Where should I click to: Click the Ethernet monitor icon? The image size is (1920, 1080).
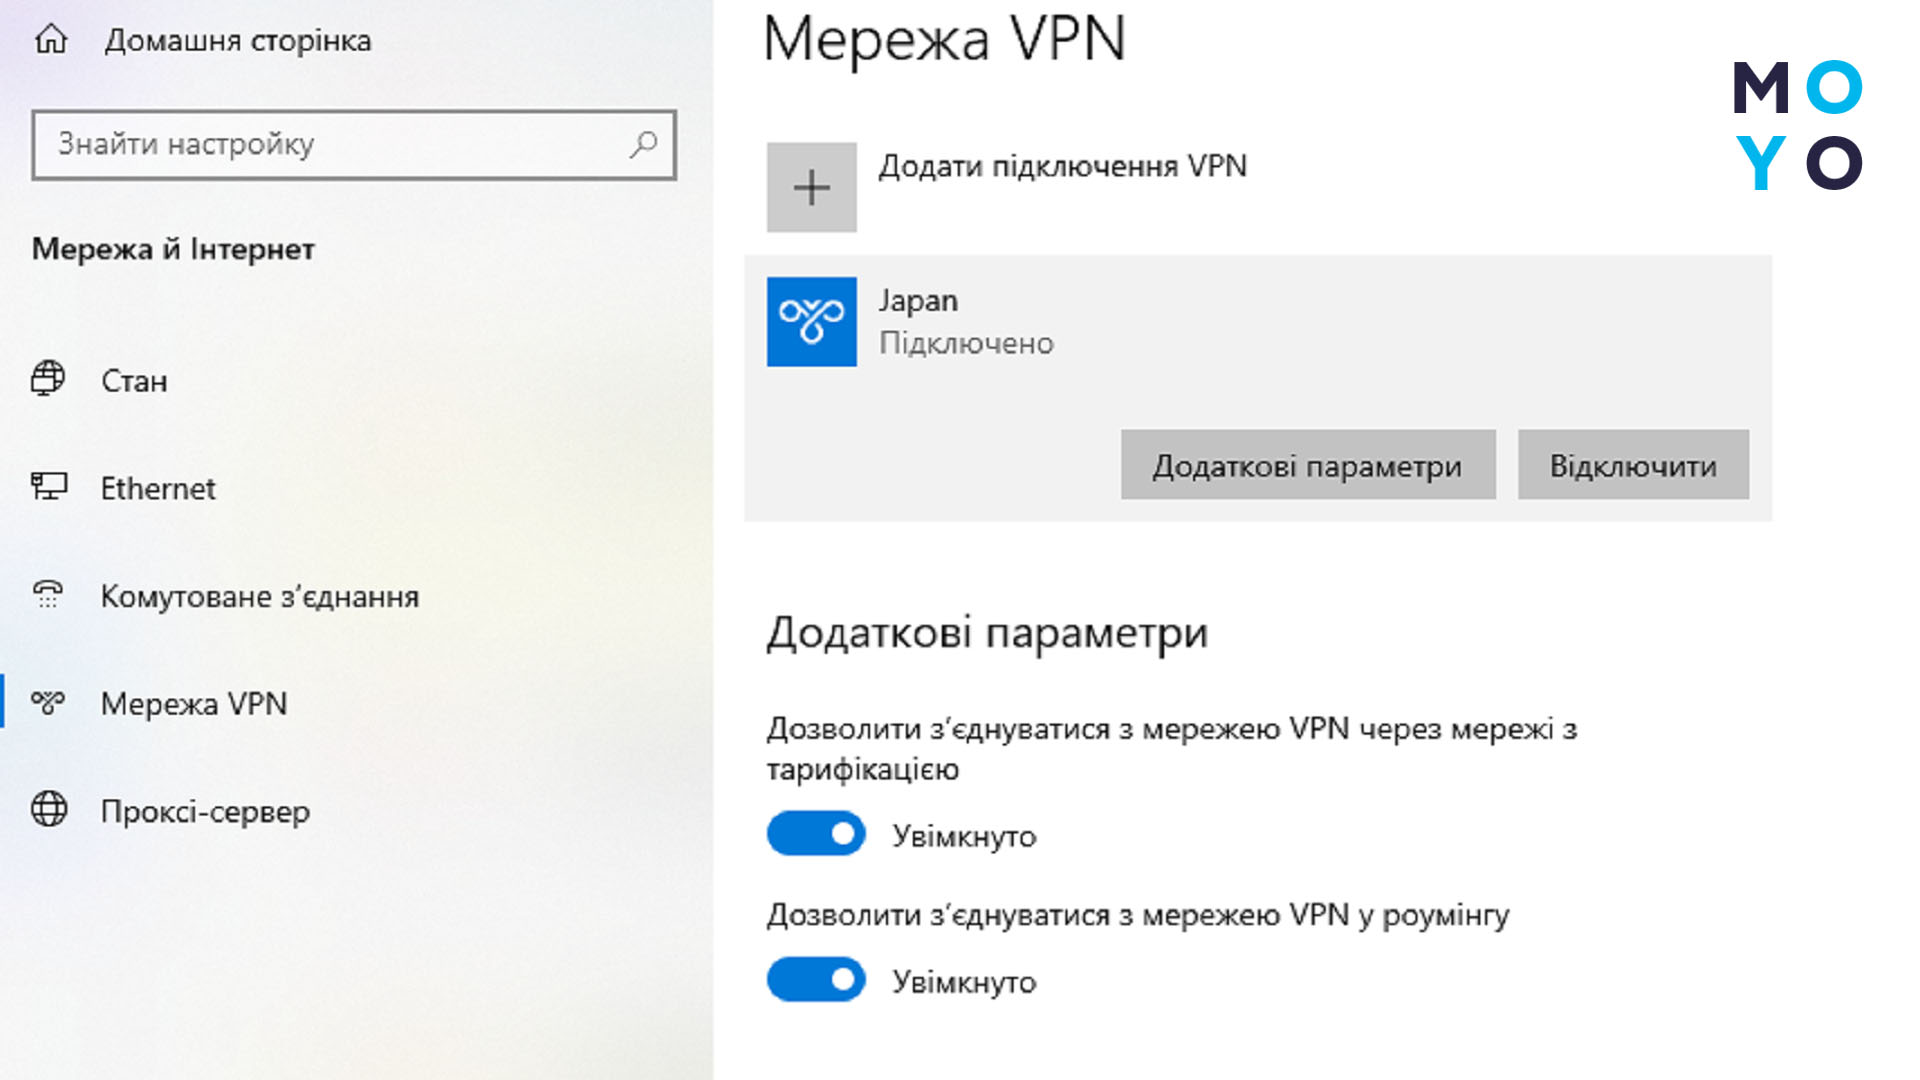(48, 487)
